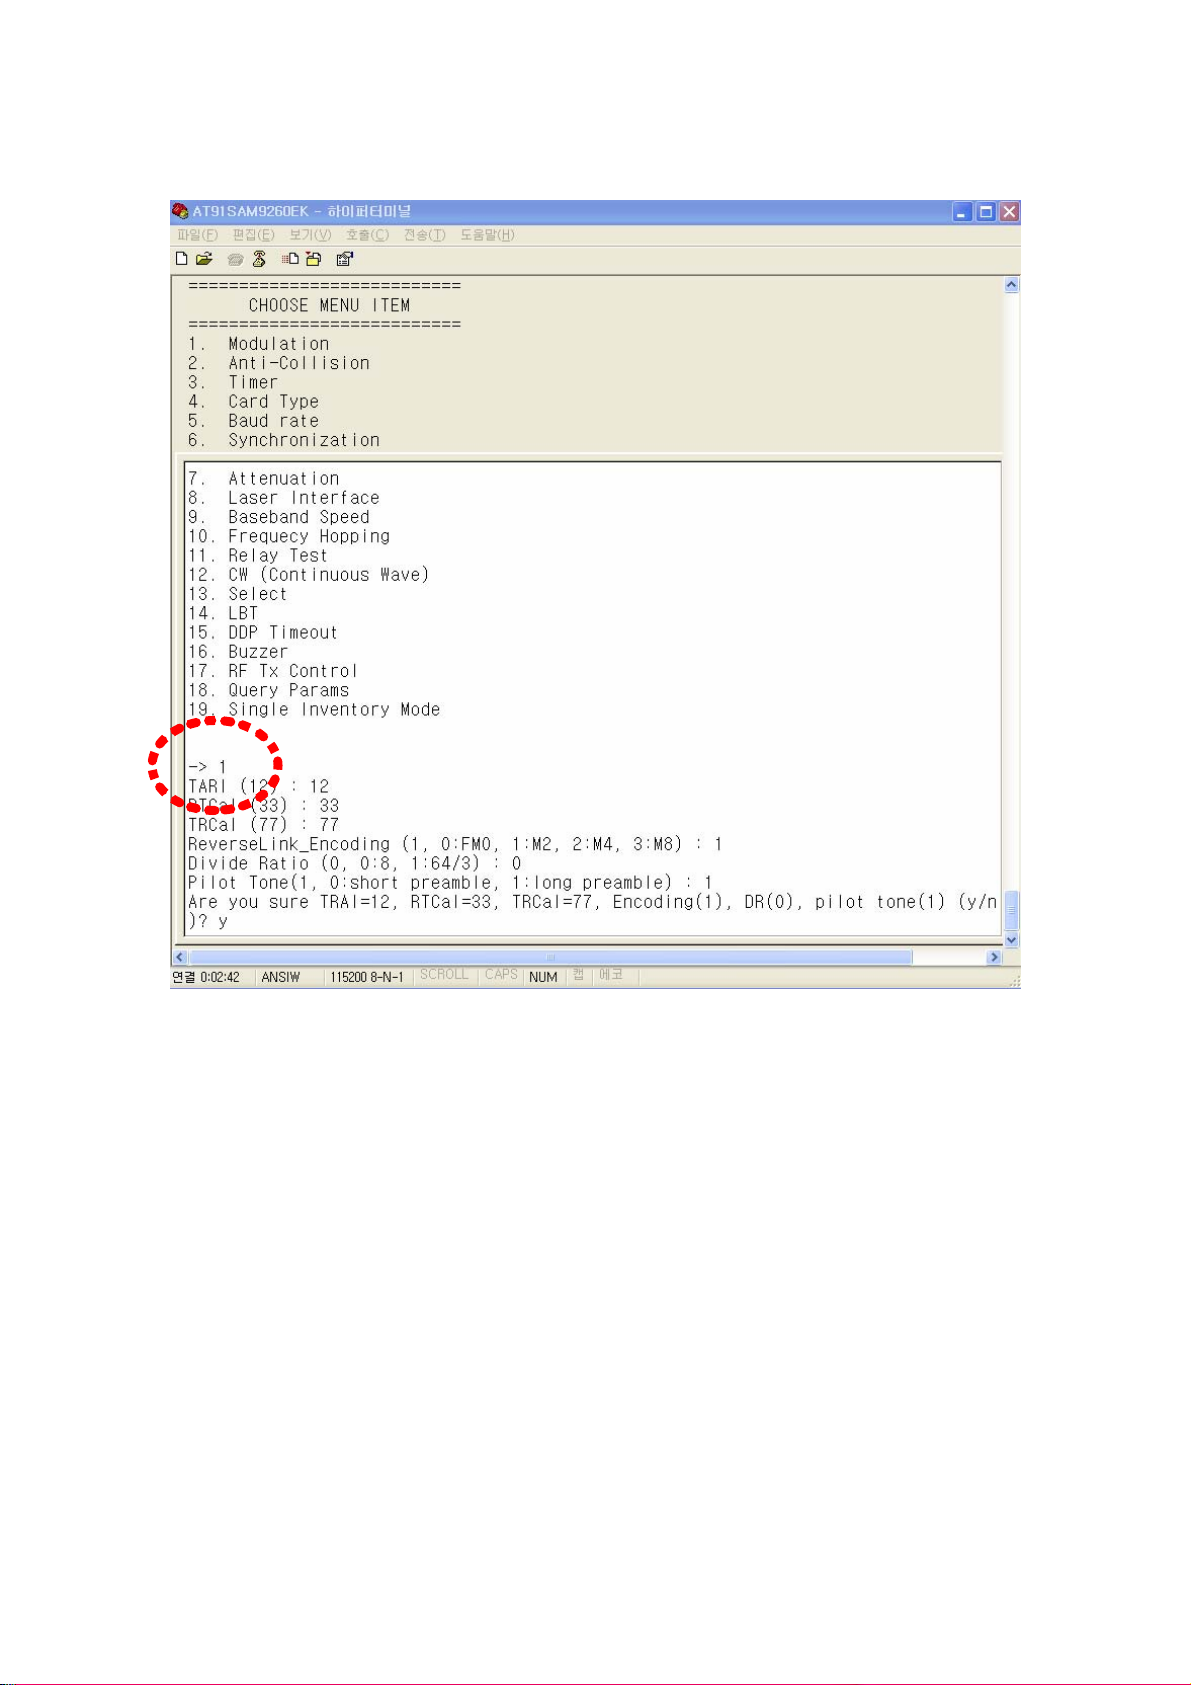
Task: Click the New connection toolbar icon
Action: tap(182, 259)
